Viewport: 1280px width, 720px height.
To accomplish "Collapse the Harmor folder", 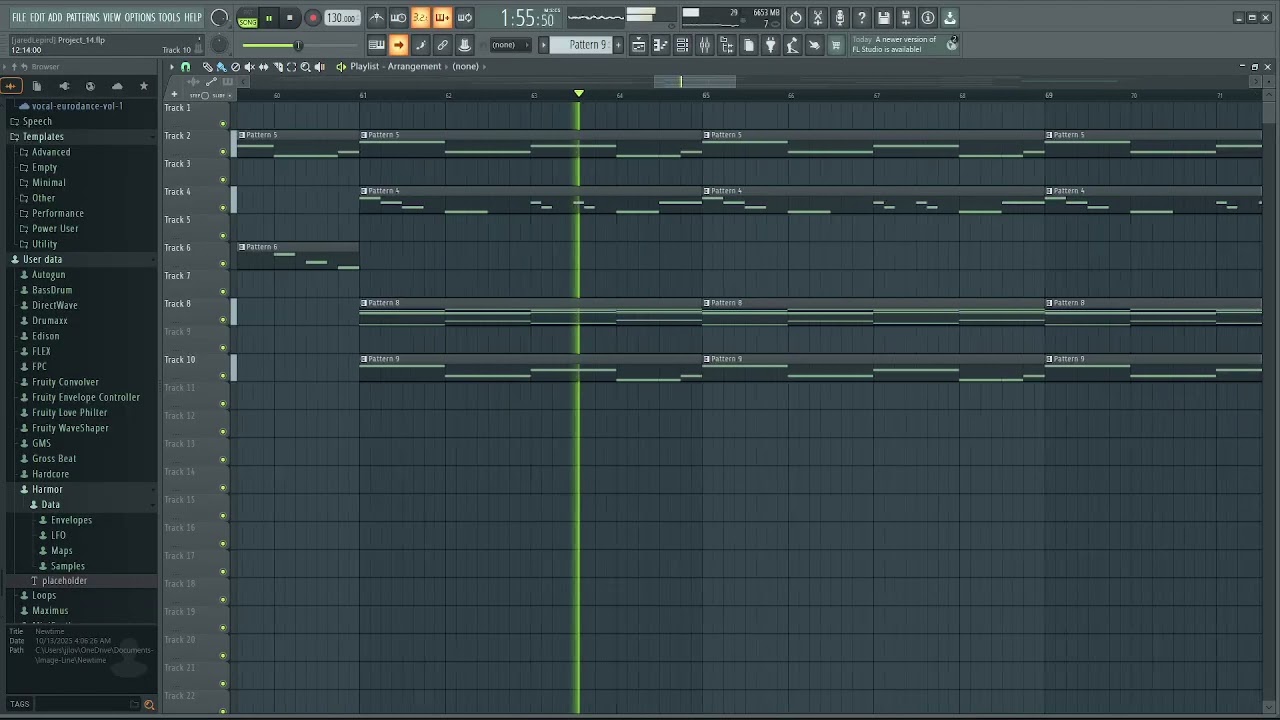I will pyautogui.click(x=47, y=489).
